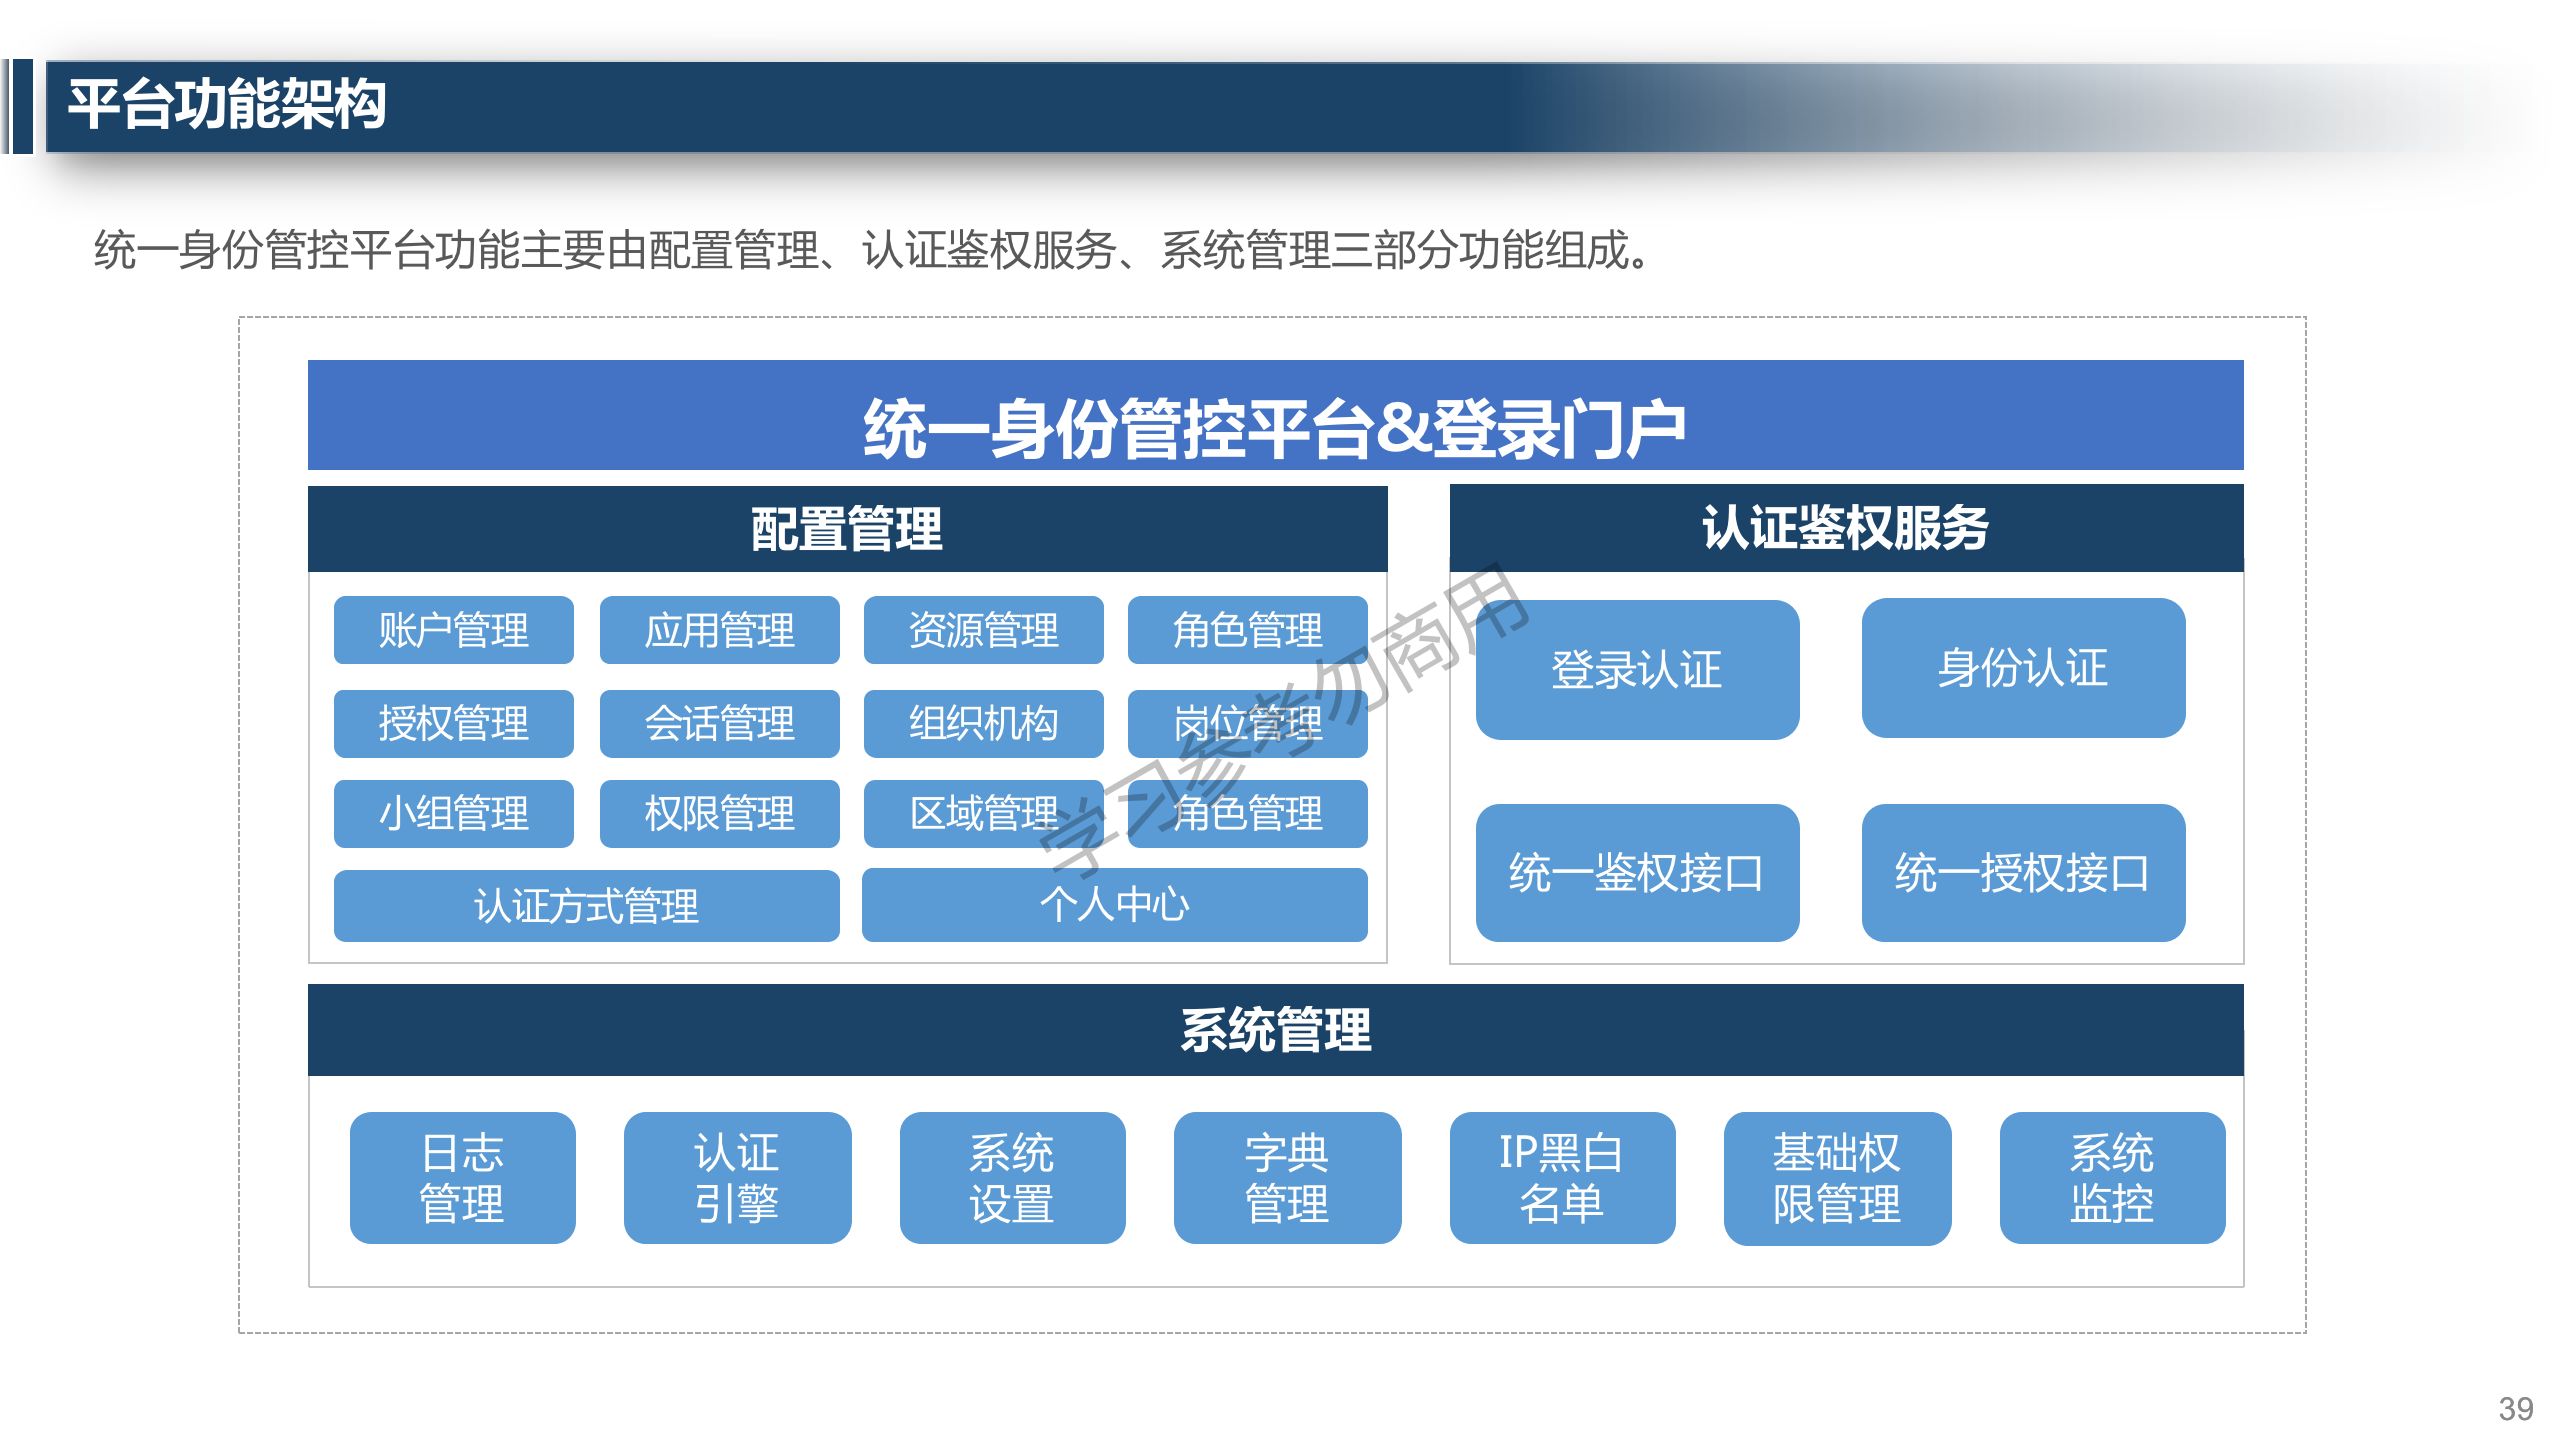Click the 个人中心 box
This screenshot has width=2560, height=1440.
(1114, 905)
